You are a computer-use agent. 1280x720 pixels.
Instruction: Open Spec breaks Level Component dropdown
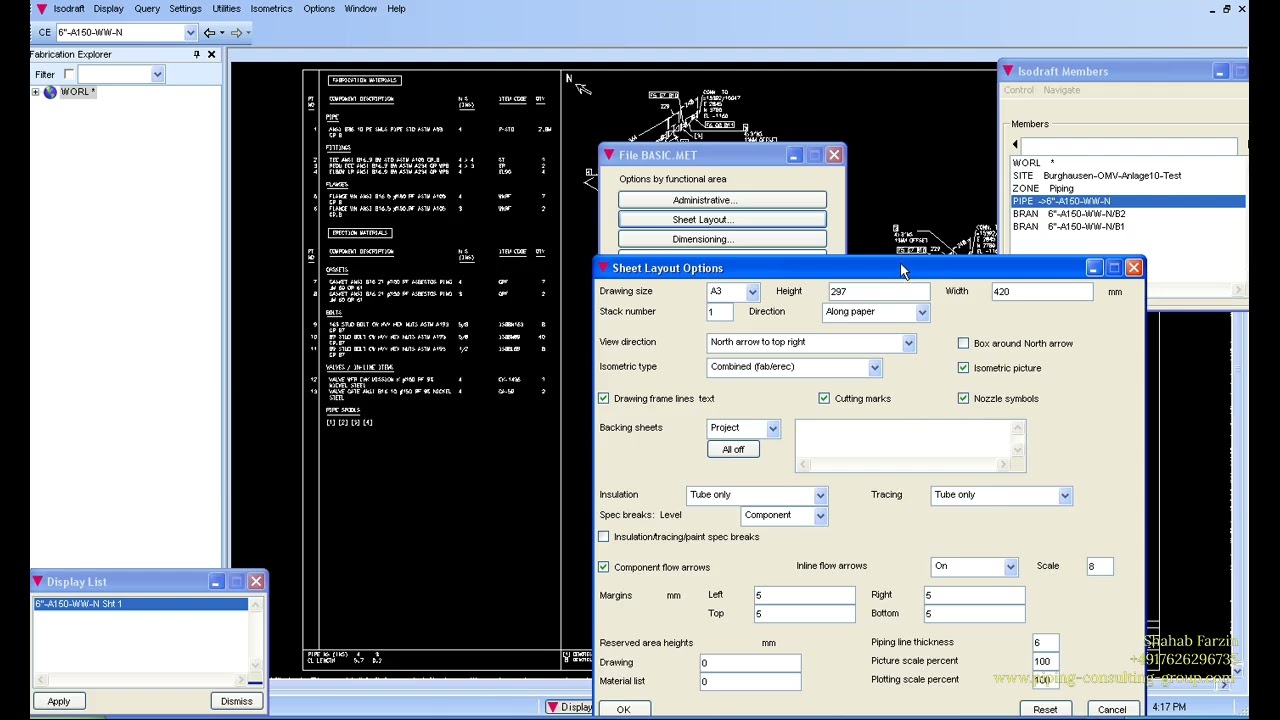(820, 516)
